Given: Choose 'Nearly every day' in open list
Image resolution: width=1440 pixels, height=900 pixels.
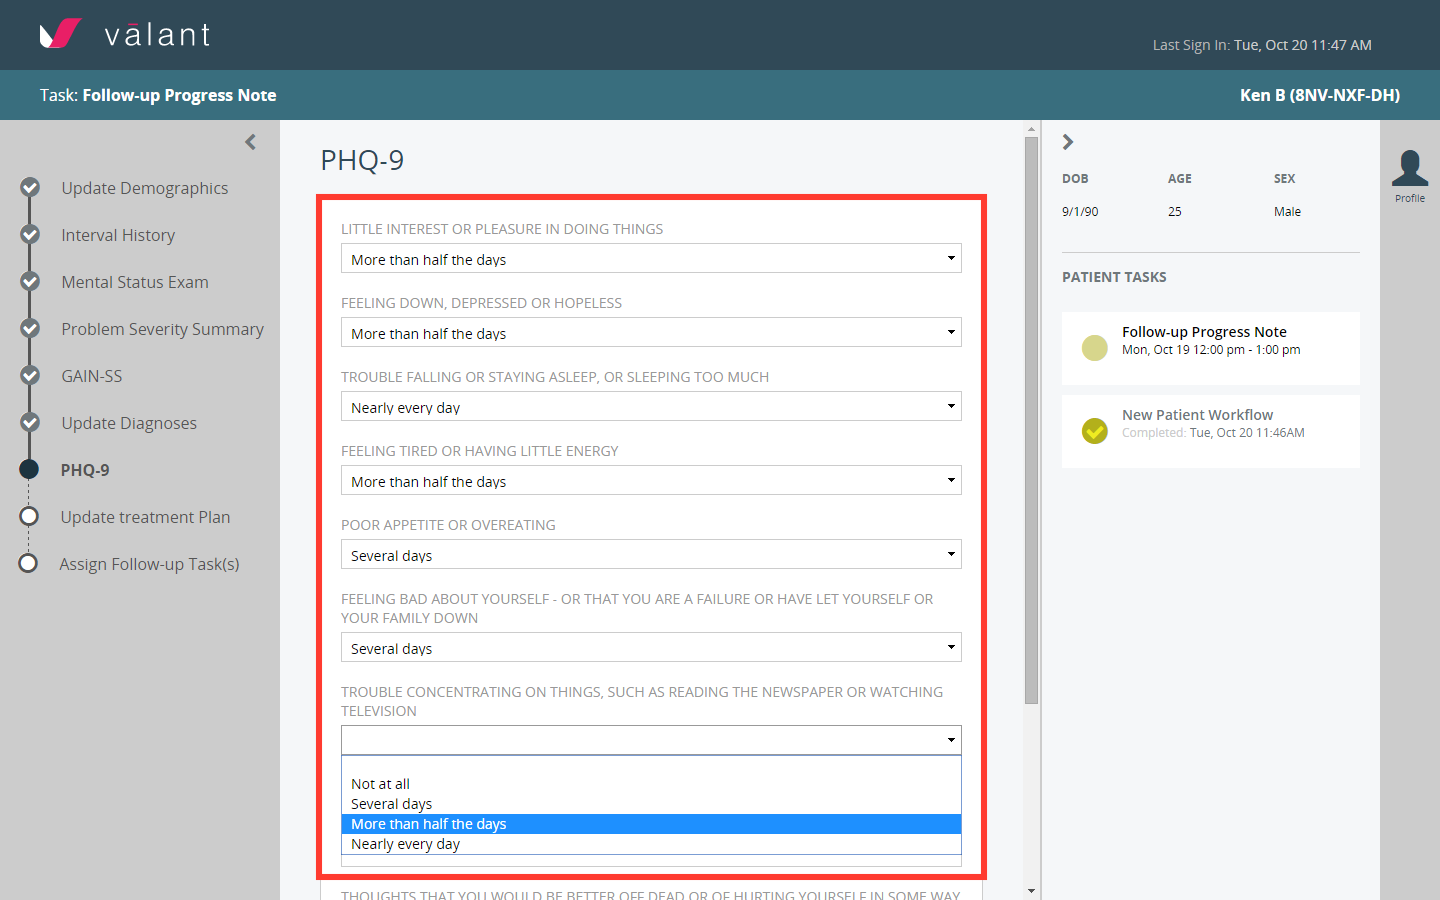Looking at the screenshot, I should click(x=651, y=844).
